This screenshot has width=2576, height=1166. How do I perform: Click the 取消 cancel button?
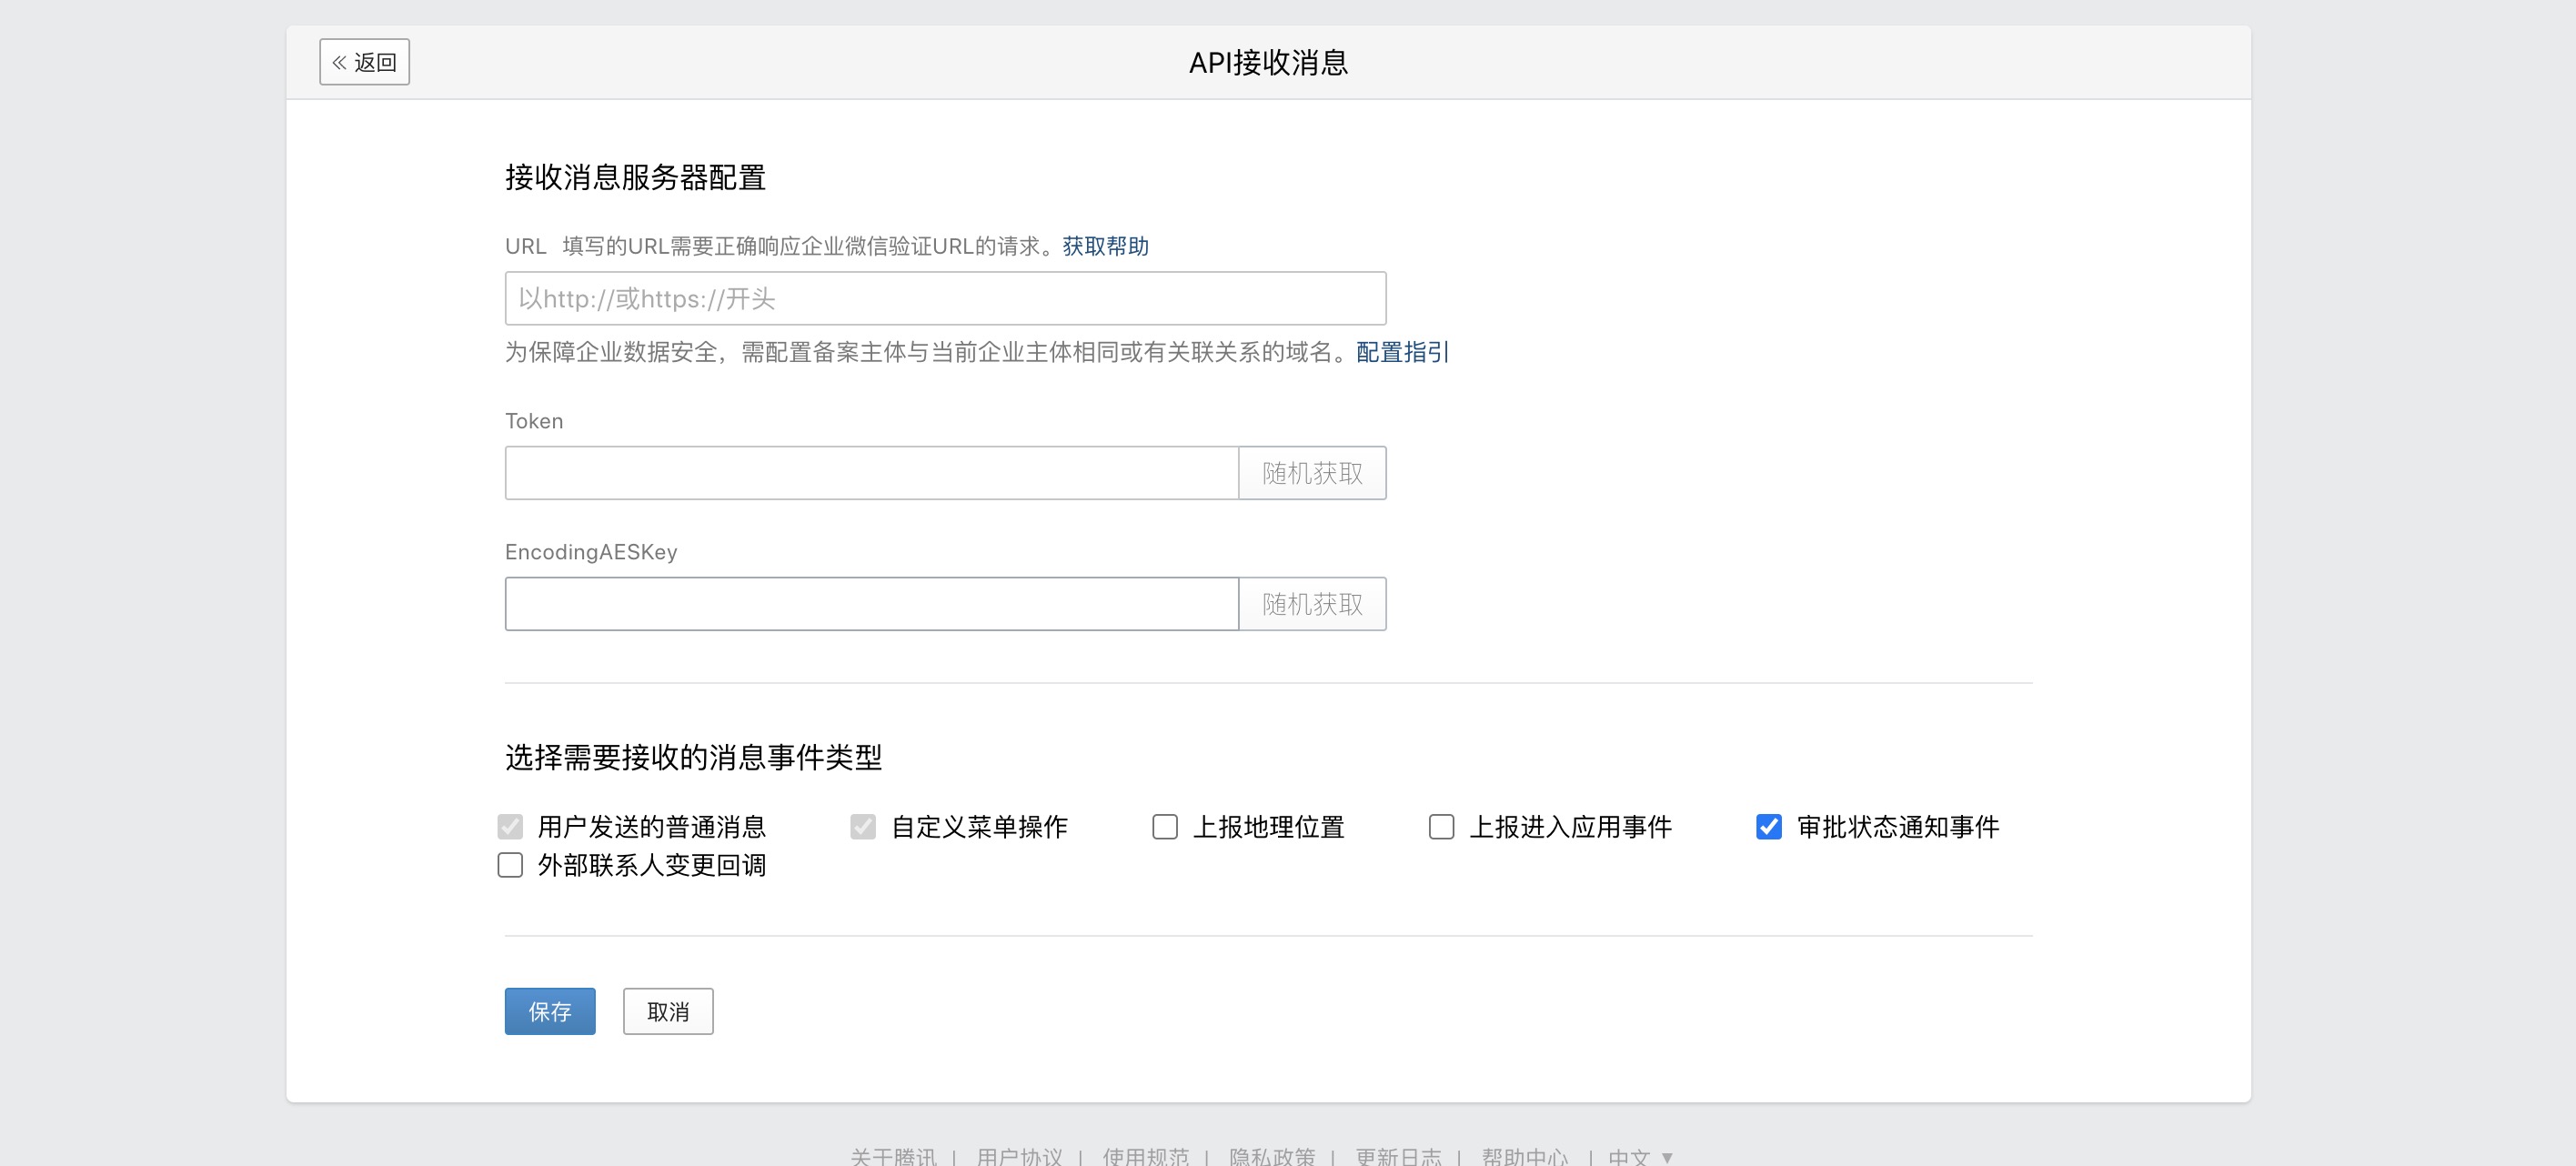[x=667, y=1011]
